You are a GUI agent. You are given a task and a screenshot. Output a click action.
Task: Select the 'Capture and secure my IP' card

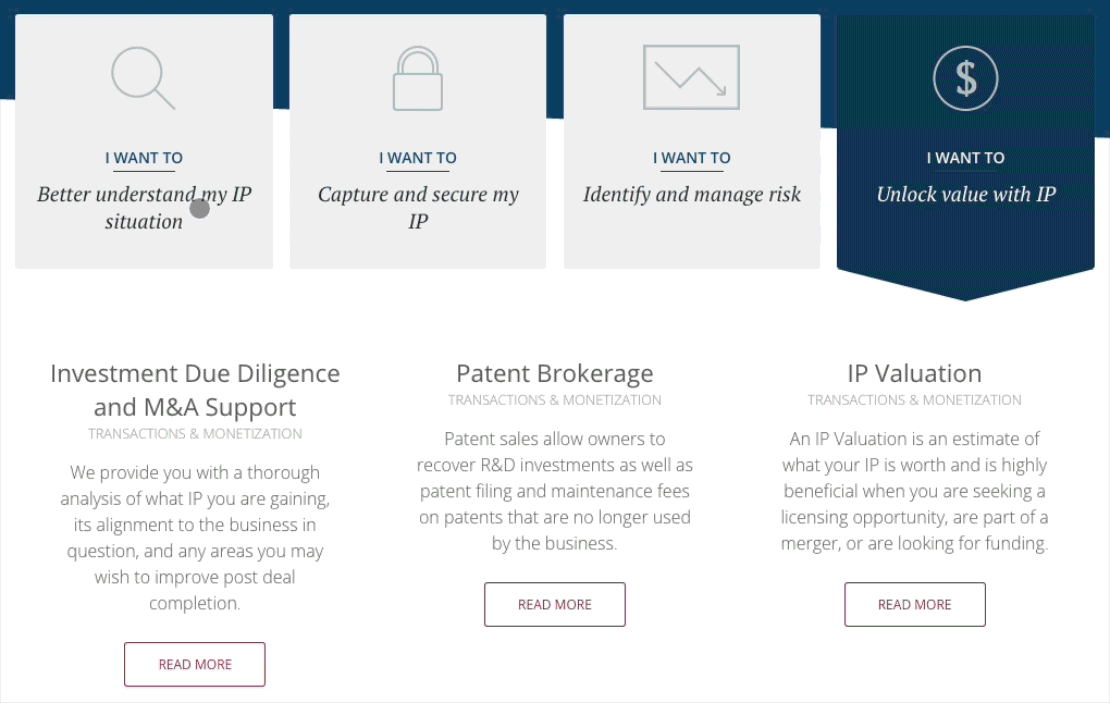(417, 140)
